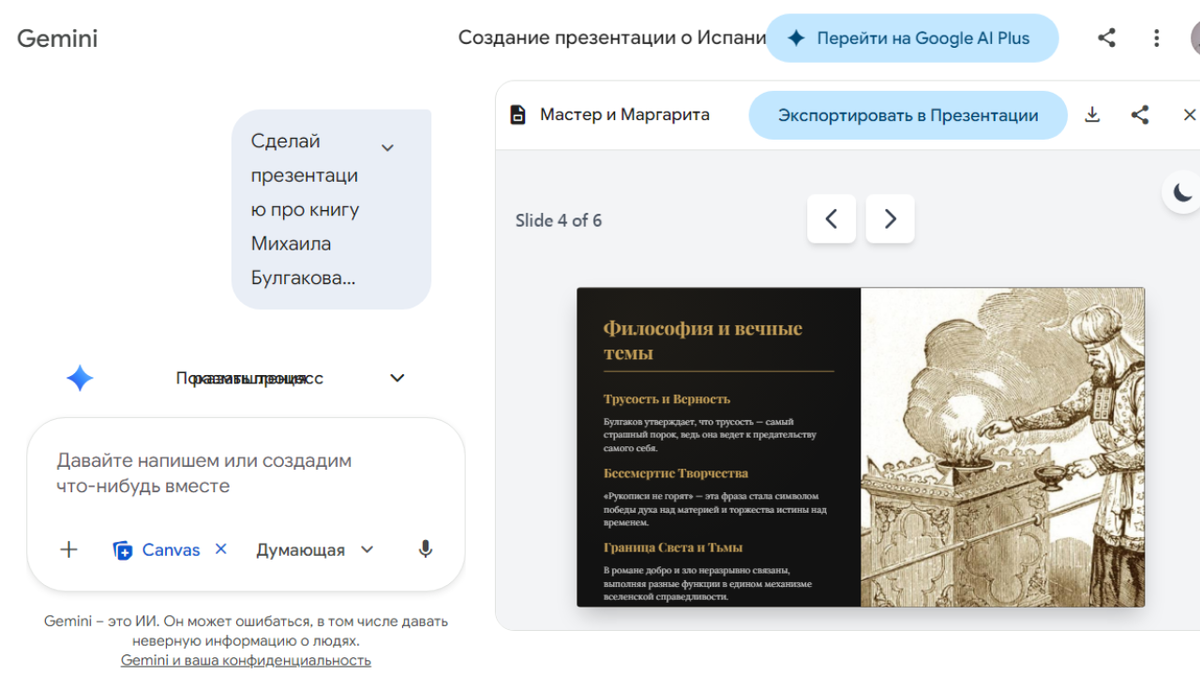The width and height of the screenshot is (1200, 675).
Task: Go to previous slide arrow
Action: click(x=831, y=219)
